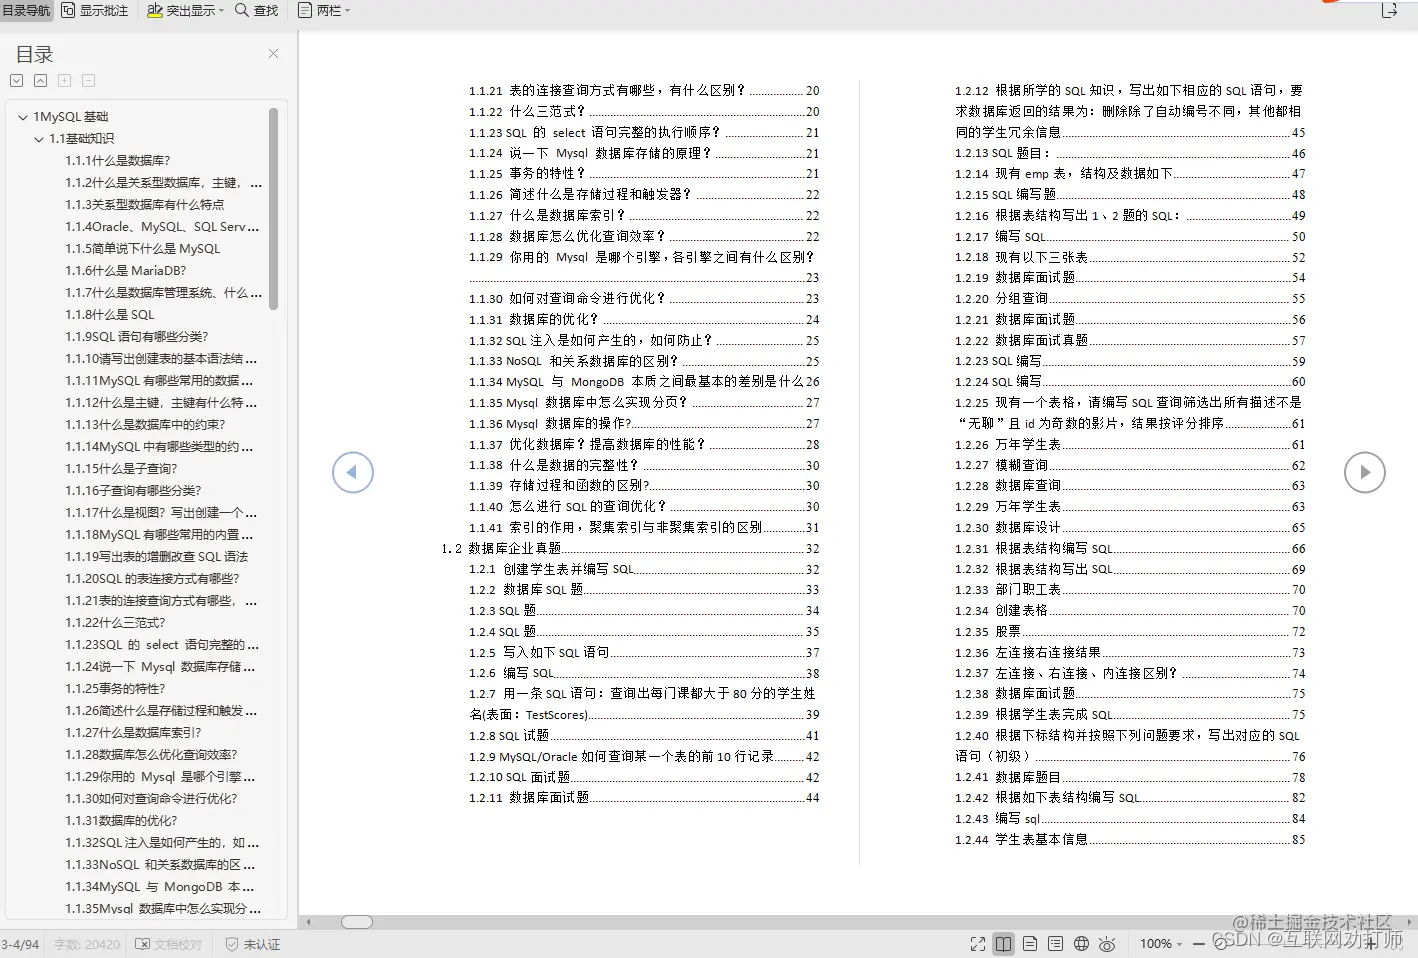This screenshot has height=958, width=1418.
Task: Close the 目录 outline panel
Action: [x=273, y=54]
